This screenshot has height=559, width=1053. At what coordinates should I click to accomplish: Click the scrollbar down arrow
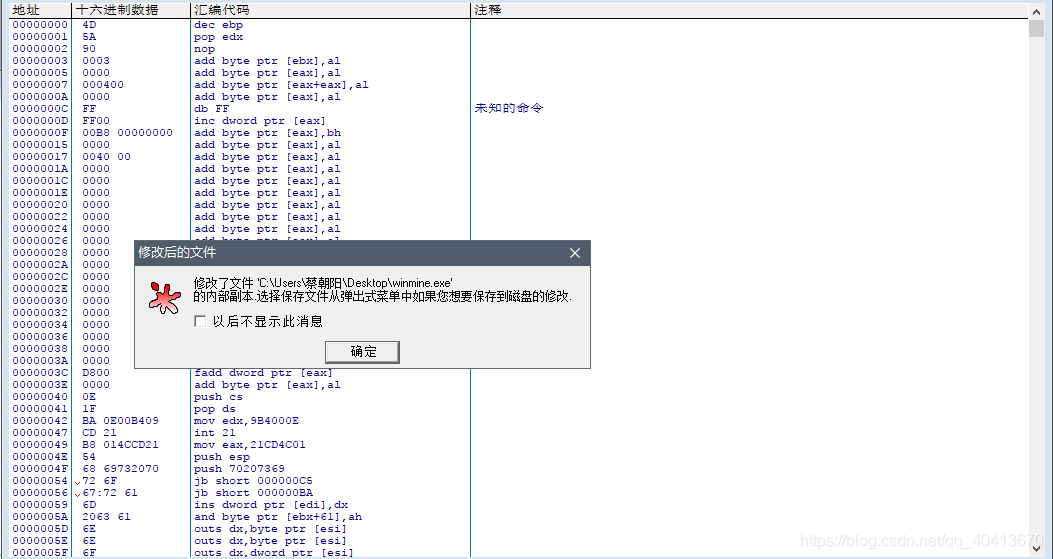tap(1037, 549)
